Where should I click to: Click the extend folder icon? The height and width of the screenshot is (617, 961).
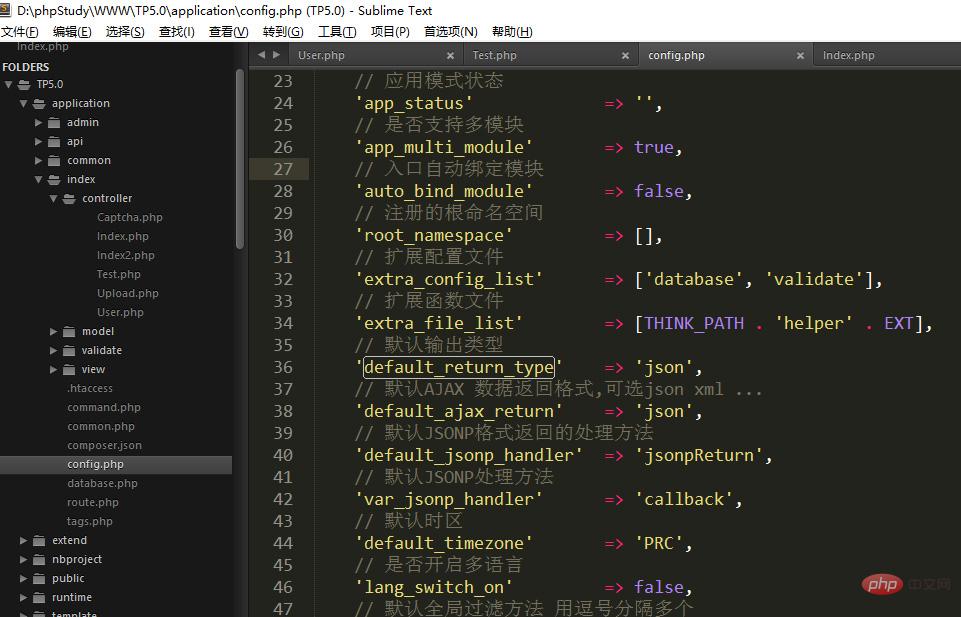[39, 540]
